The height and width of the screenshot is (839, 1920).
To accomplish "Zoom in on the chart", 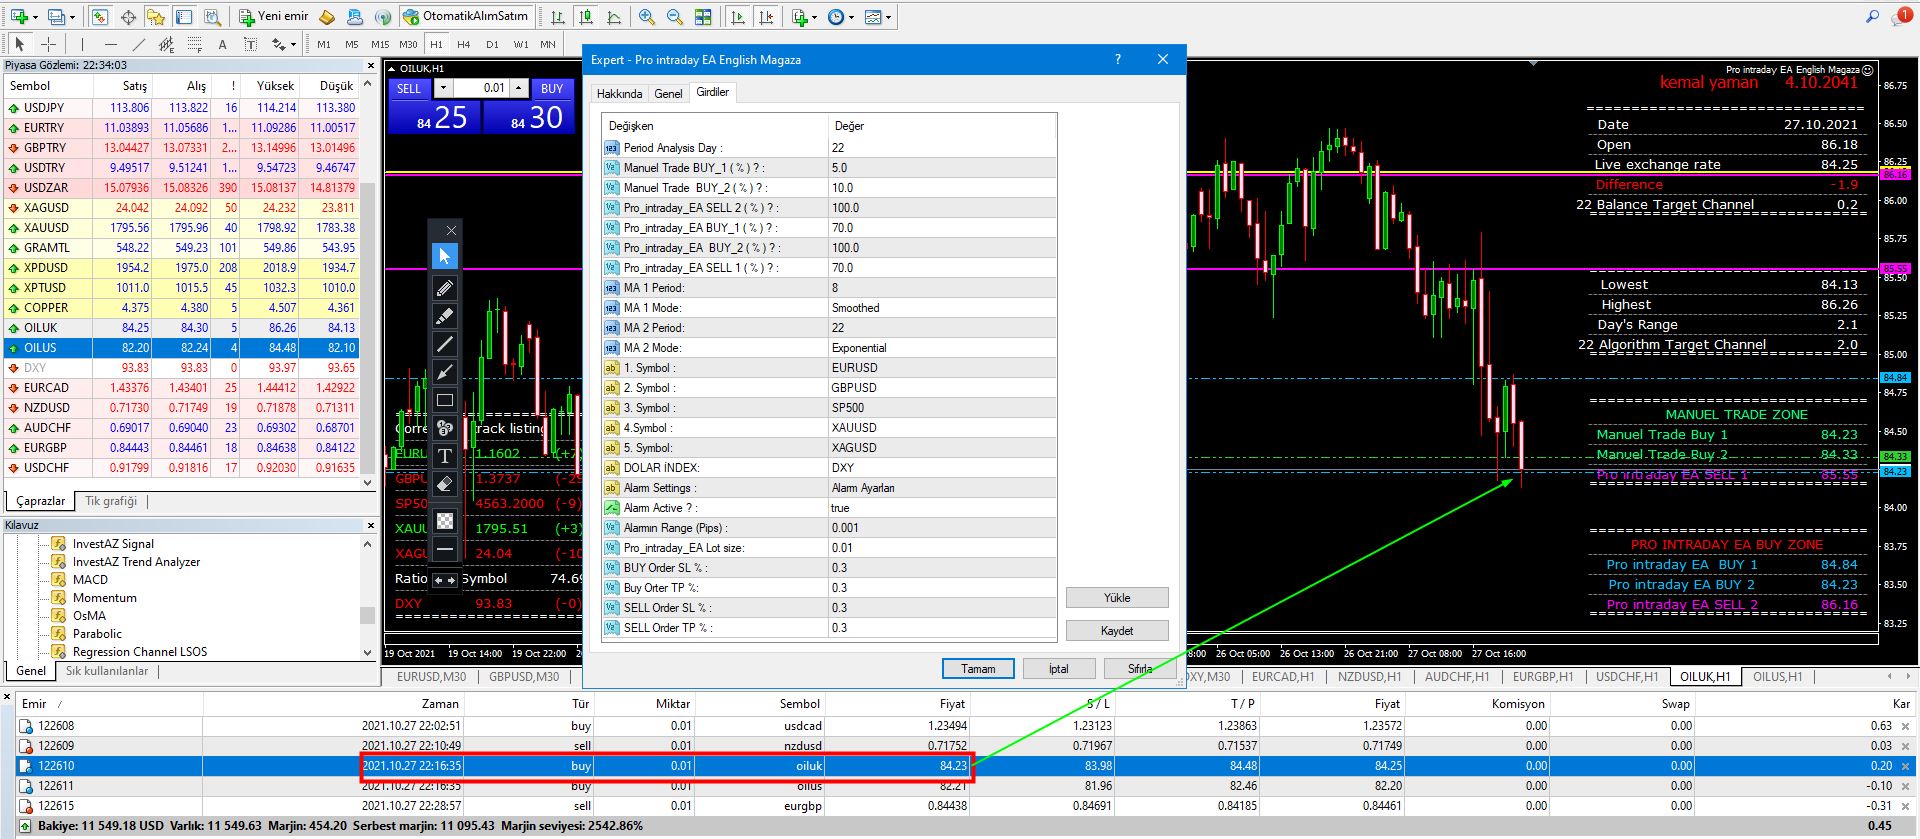I will [647, 17].
